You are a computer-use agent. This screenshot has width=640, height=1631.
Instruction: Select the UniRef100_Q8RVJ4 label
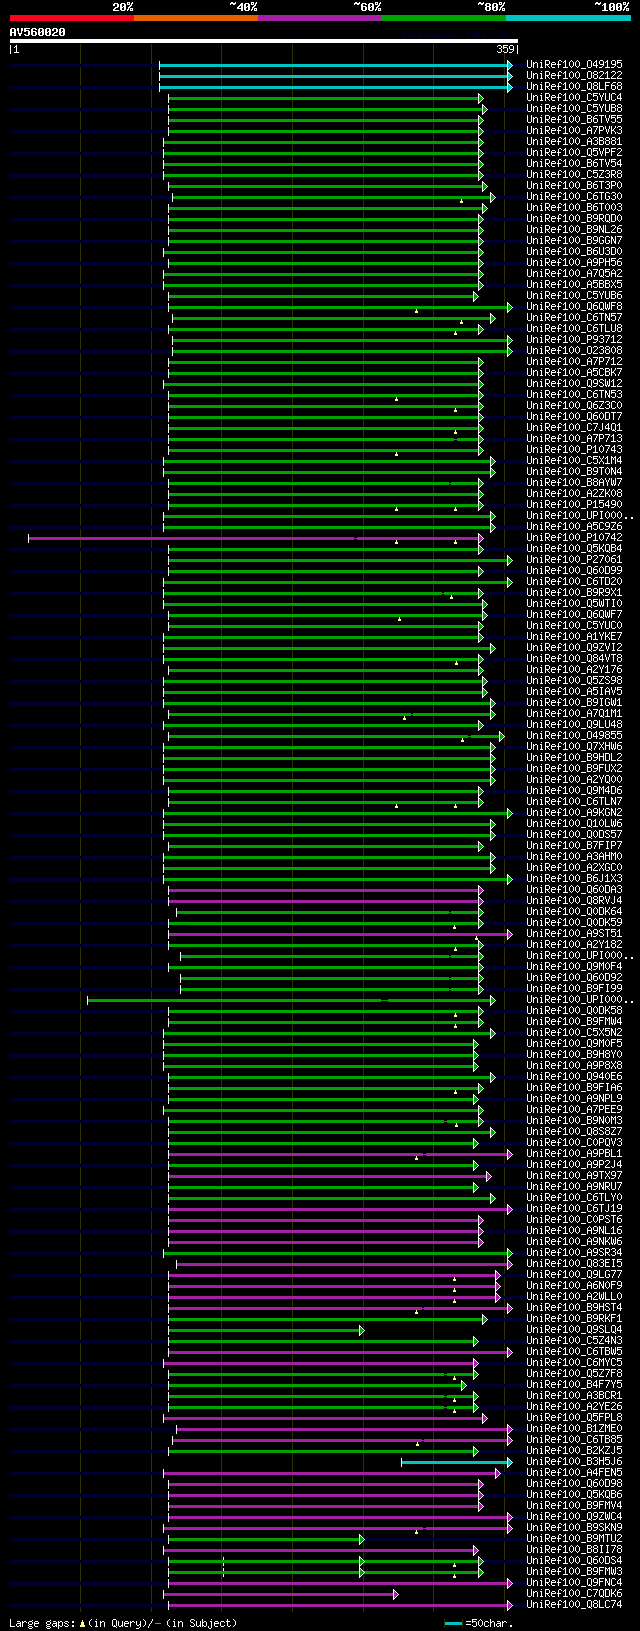coord(574,900)
